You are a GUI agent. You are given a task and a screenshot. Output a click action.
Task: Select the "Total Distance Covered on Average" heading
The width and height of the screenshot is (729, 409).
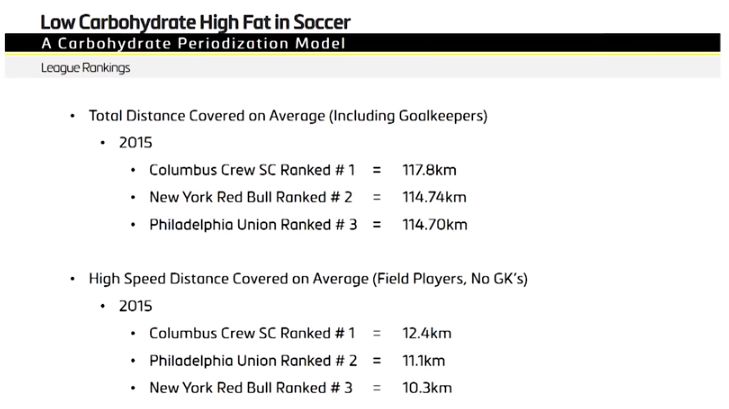288,116
